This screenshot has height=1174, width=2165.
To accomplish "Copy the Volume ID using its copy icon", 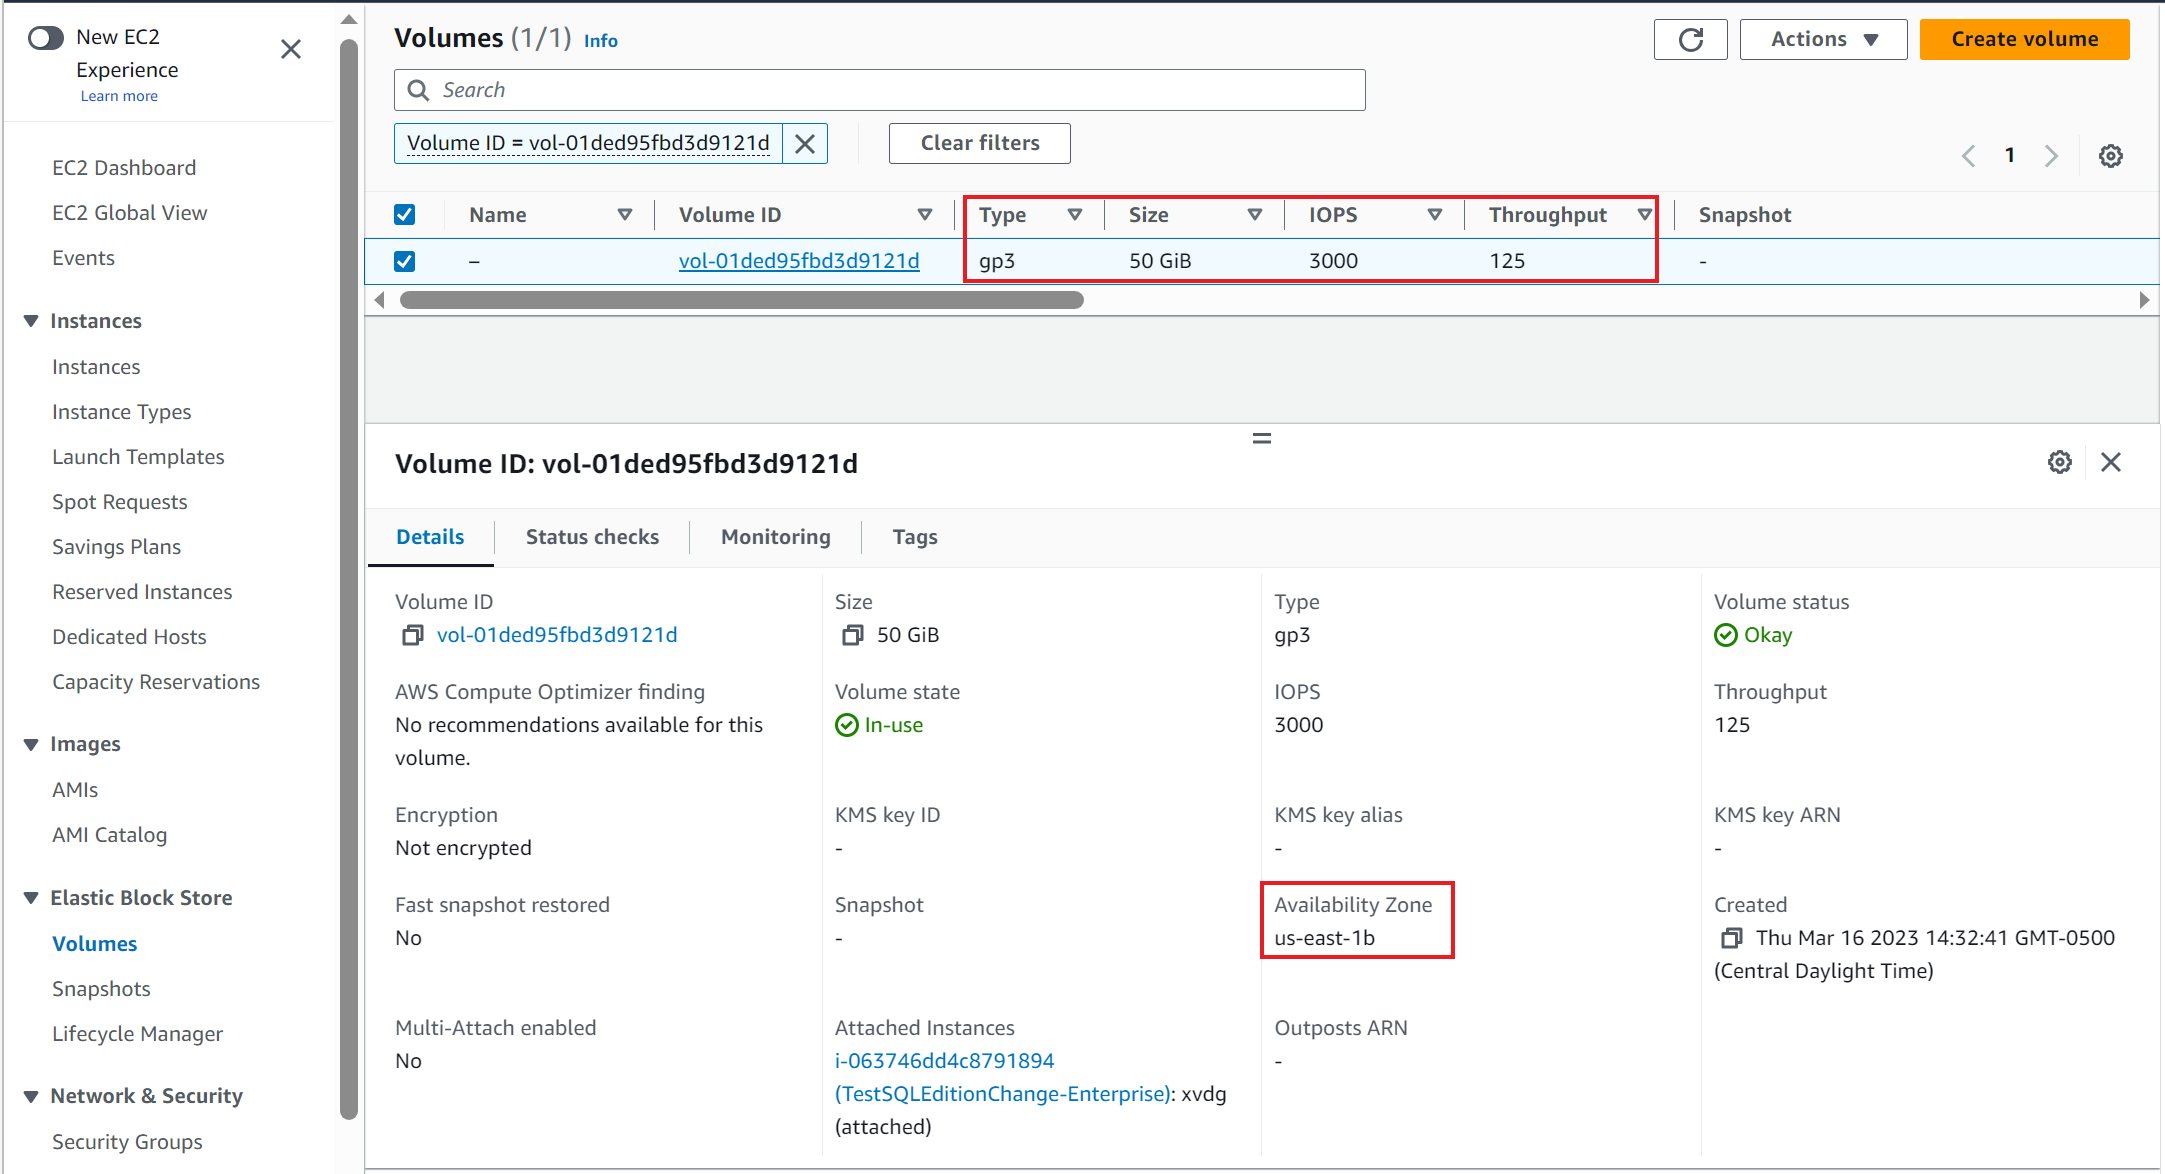I will click(412, 634).
